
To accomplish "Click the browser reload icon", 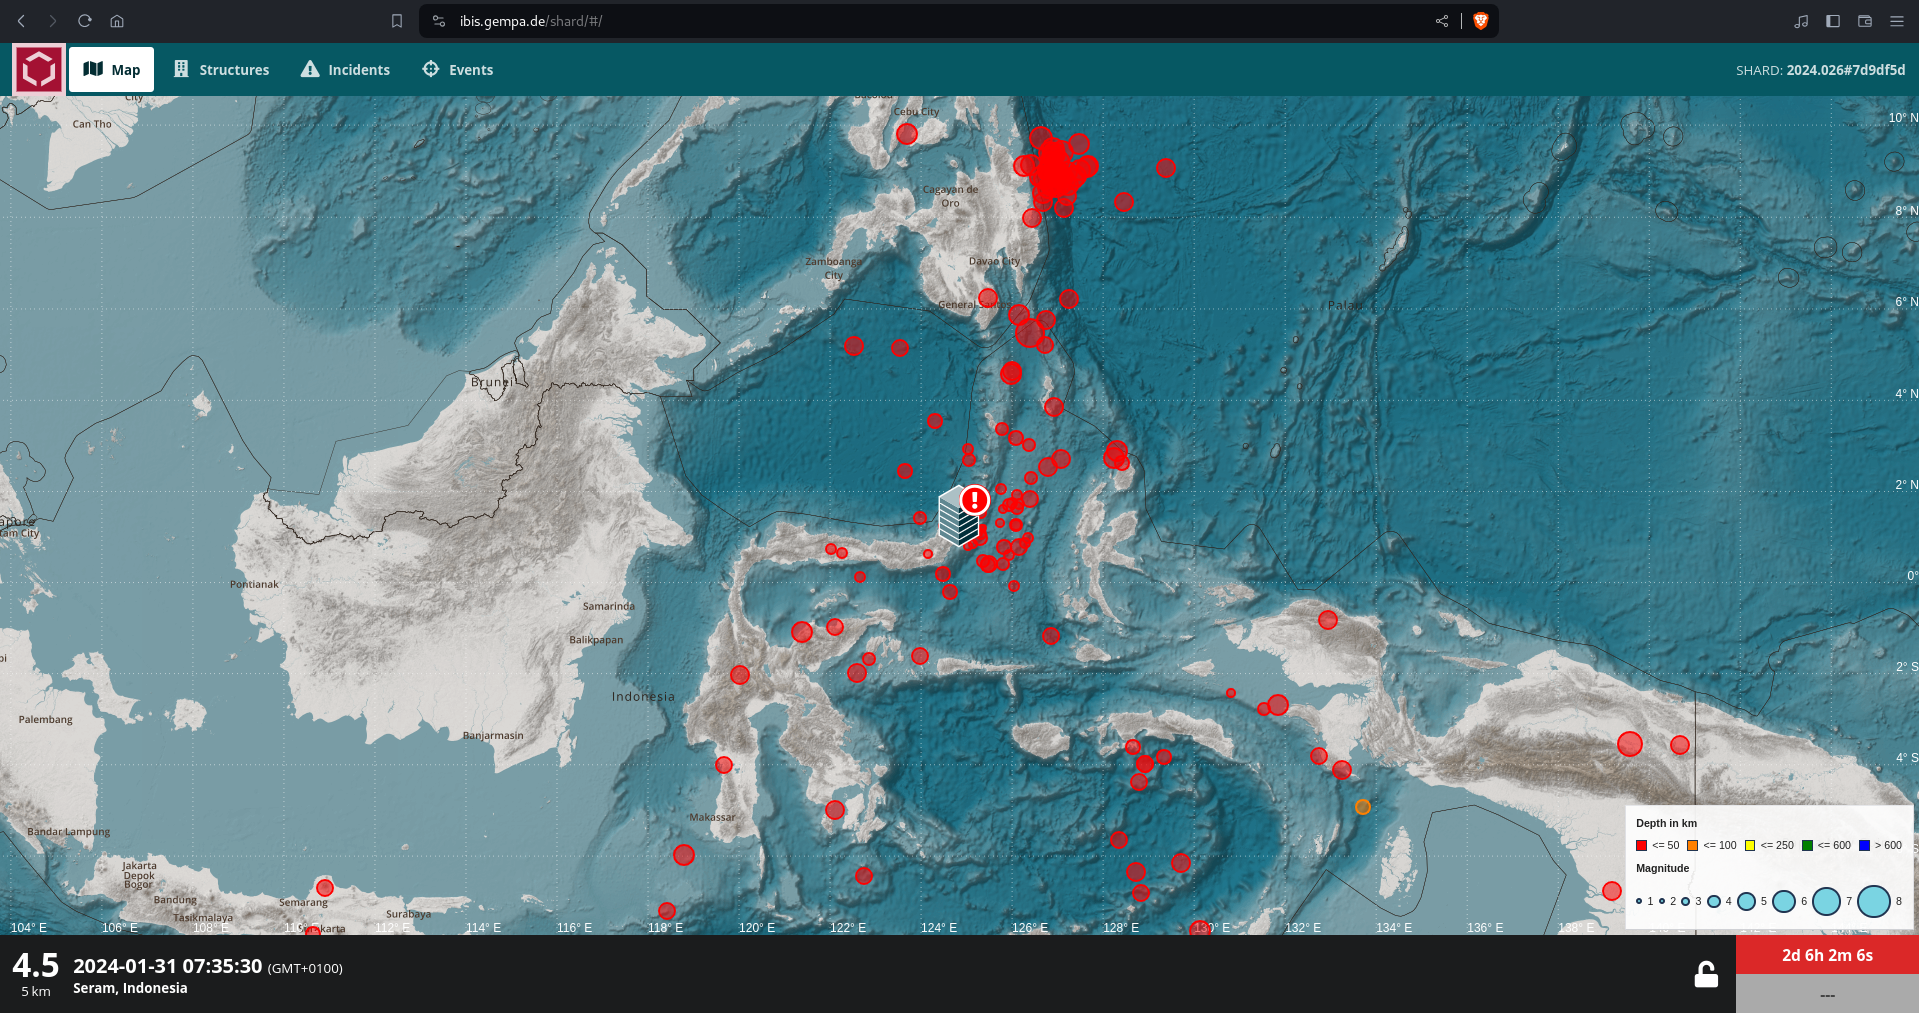I will 85,21.
